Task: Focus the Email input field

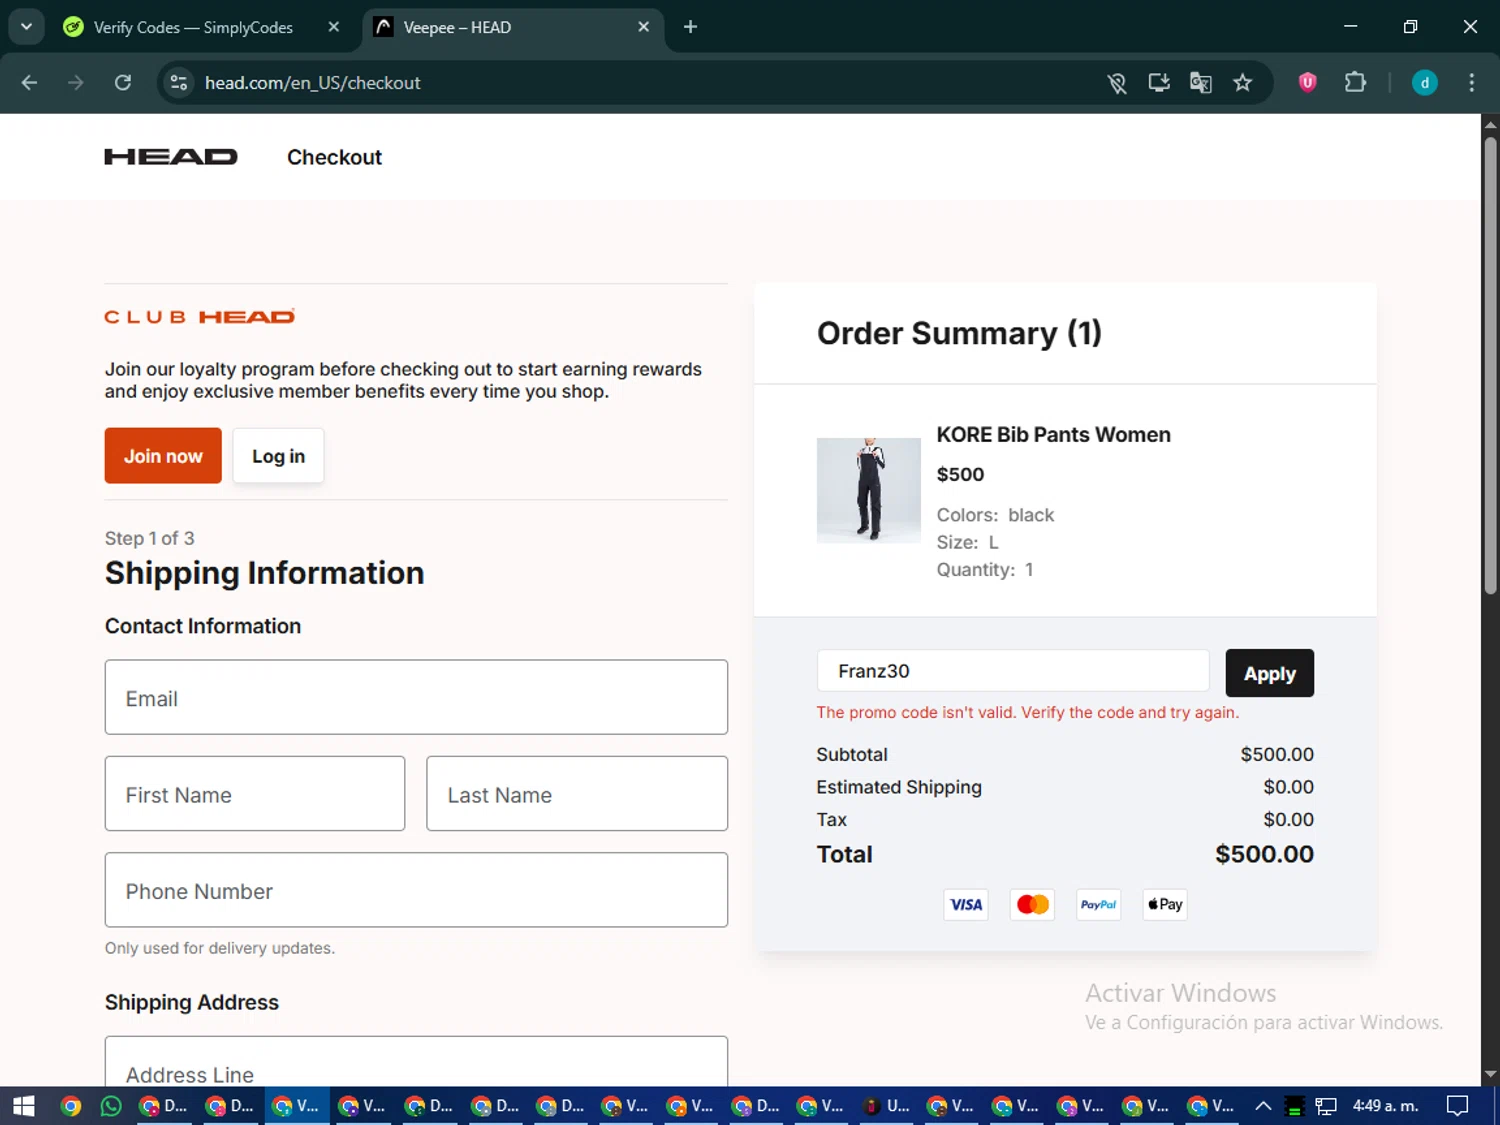Action: [416, 697]
